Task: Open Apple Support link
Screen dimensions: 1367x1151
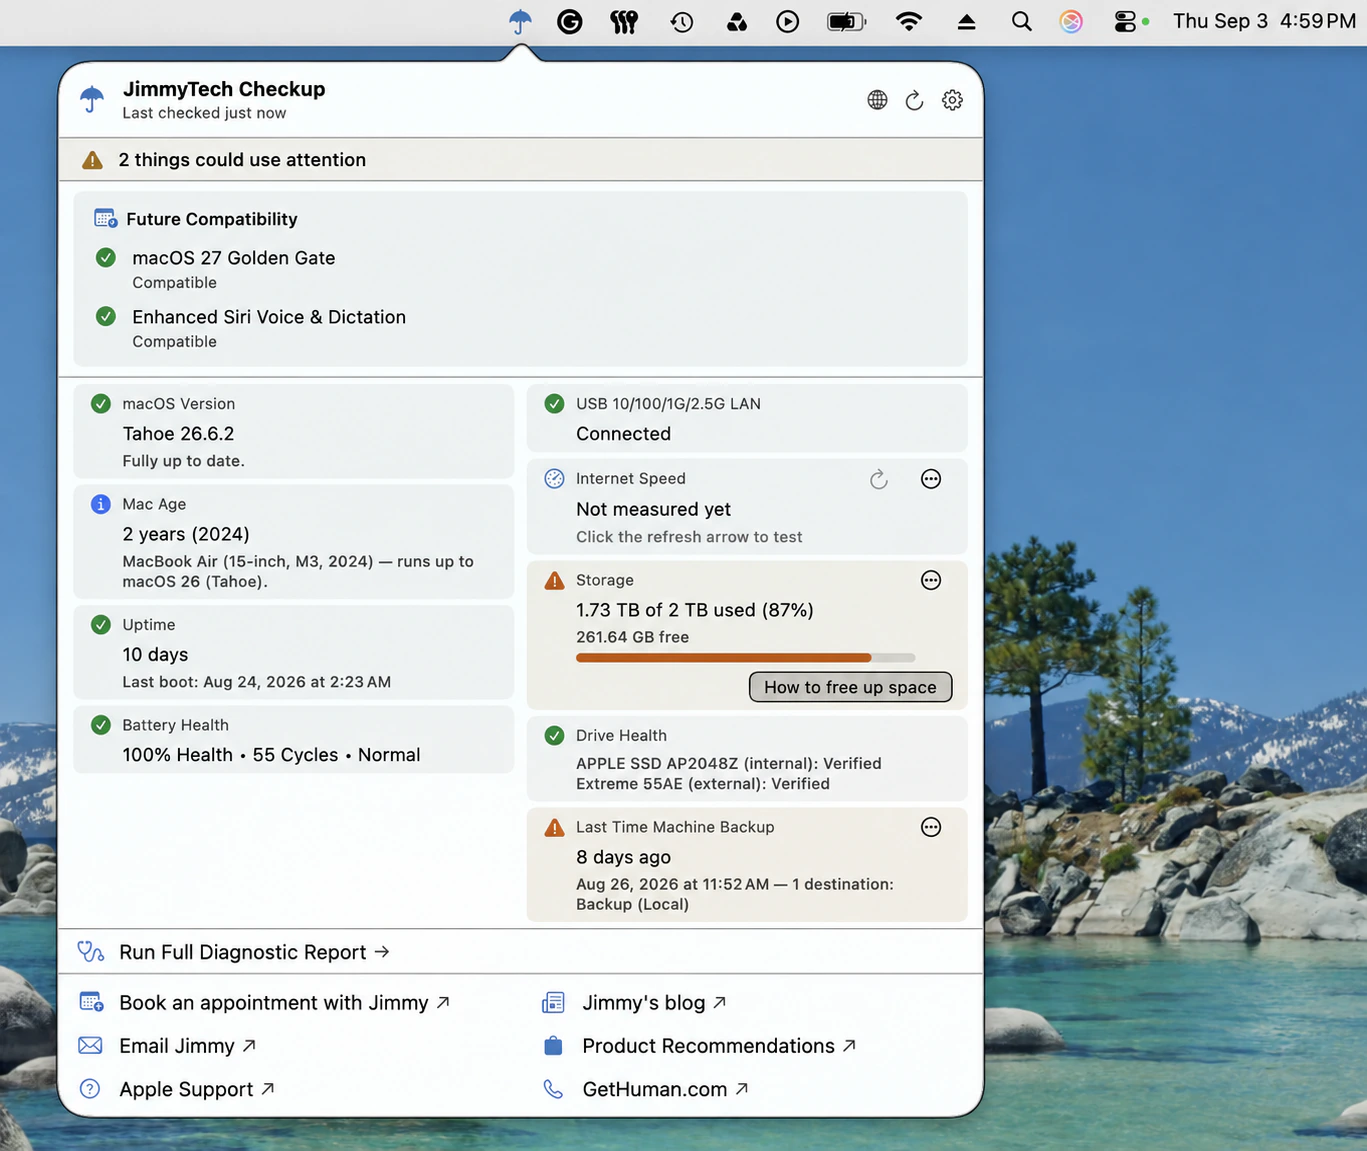Action: [x=196, y=1089]
